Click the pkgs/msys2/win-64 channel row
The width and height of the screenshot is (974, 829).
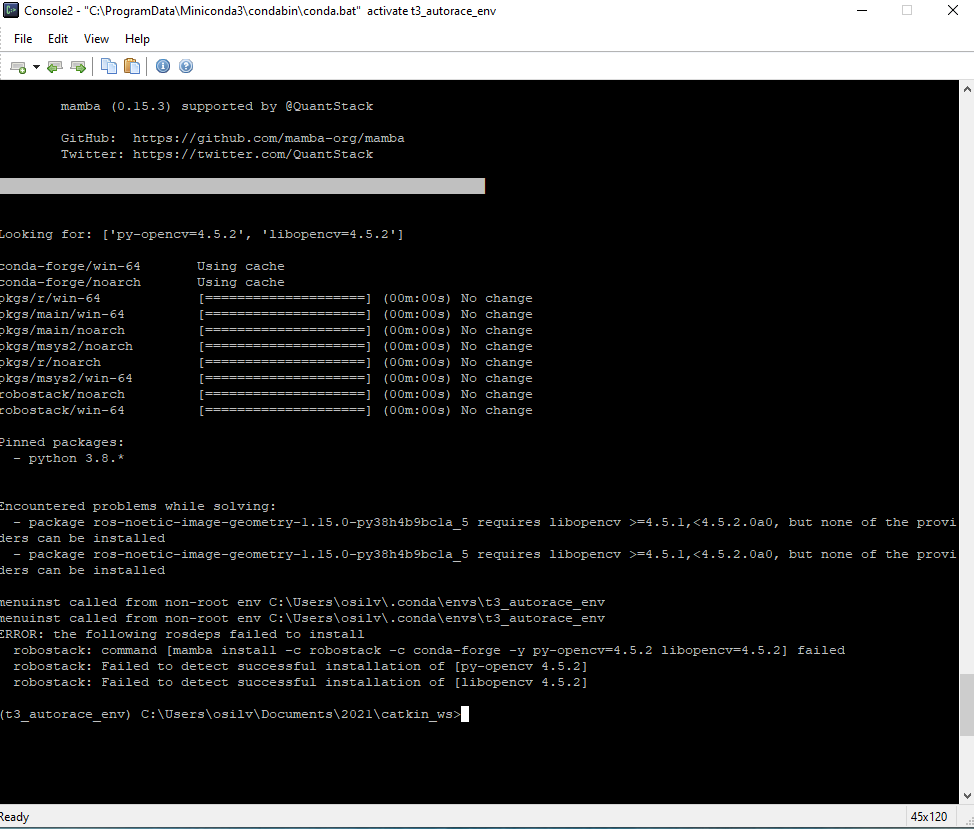click(x=266, y=378)
